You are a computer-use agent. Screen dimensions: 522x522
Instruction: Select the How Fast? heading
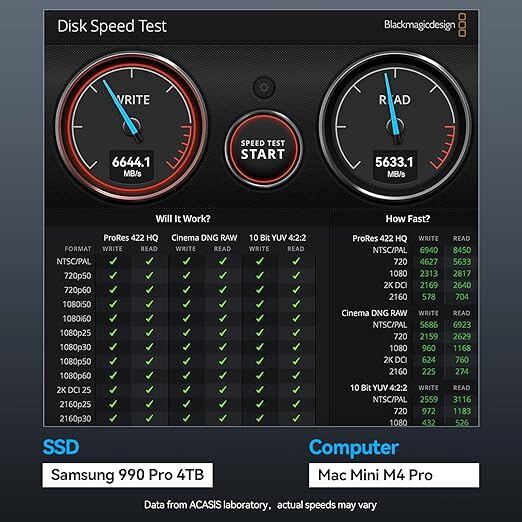[407, 219]
